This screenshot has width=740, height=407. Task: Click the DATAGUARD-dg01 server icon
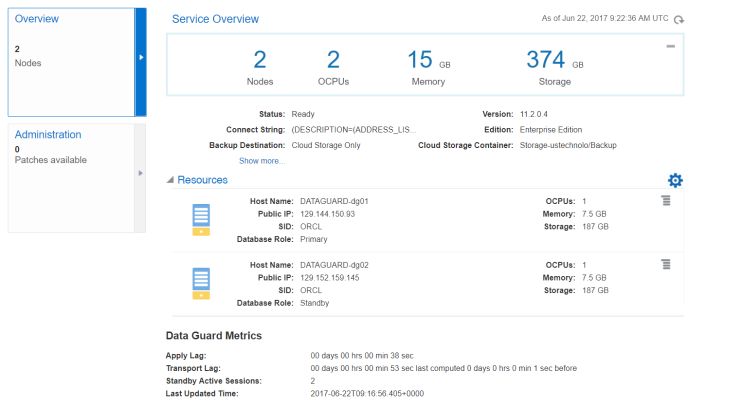pos(201,219)
